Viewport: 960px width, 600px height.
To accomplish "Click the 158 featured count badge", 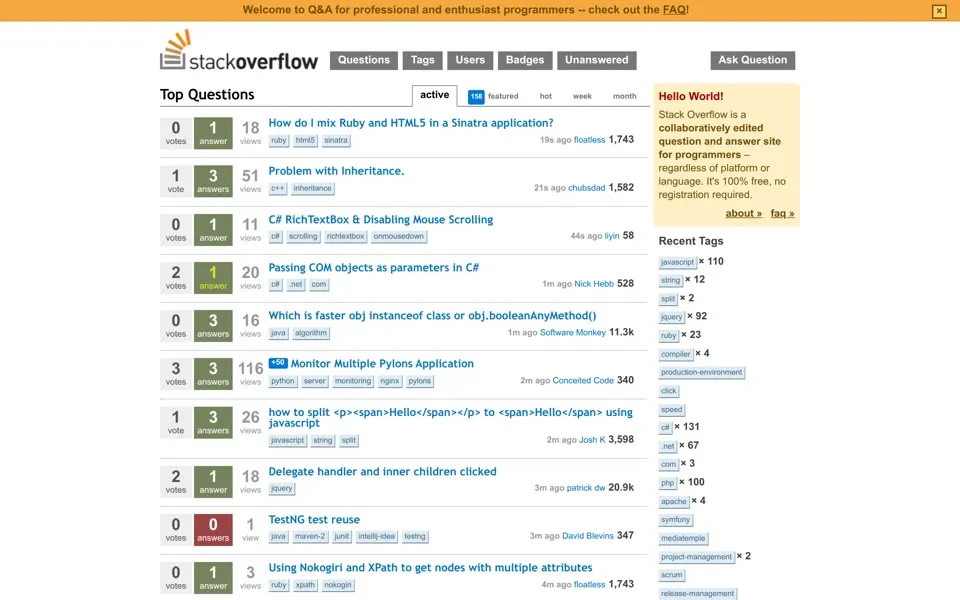I will (x=476, y=96).
